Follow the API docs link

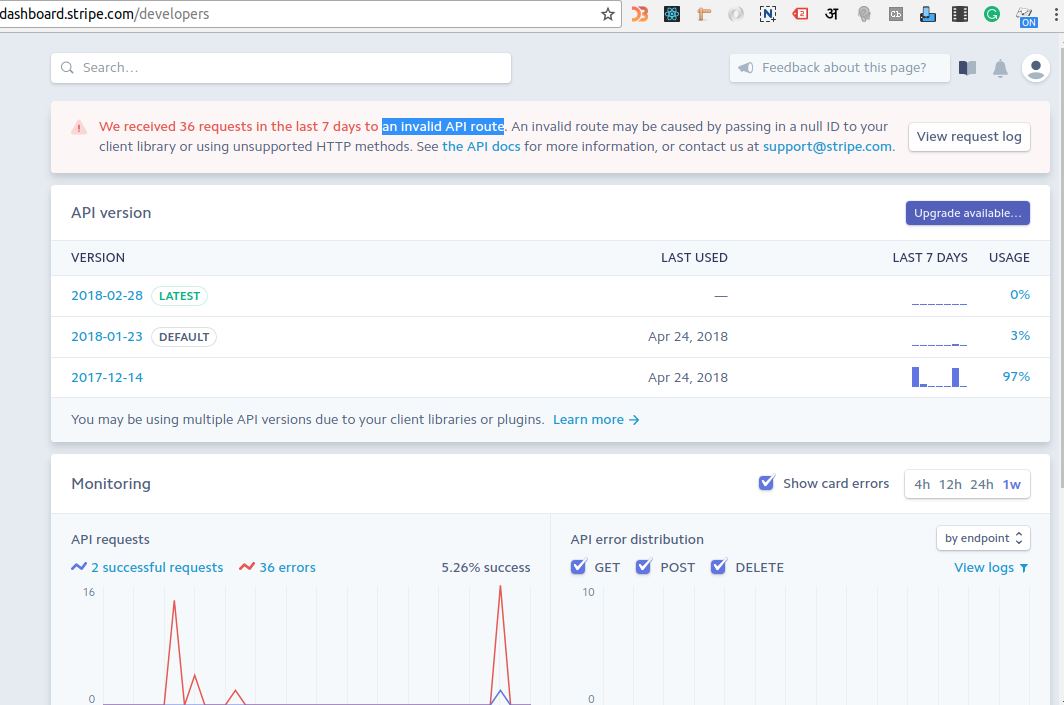click(481, 147)
